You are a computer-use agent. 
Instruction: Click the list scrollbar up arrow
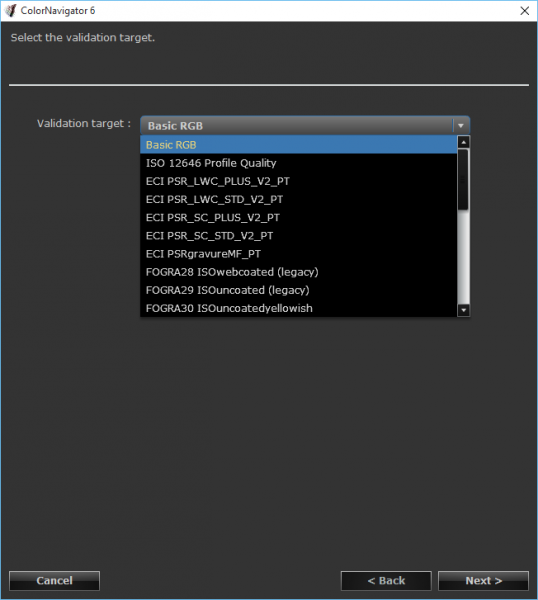click(x=463, y=142)
